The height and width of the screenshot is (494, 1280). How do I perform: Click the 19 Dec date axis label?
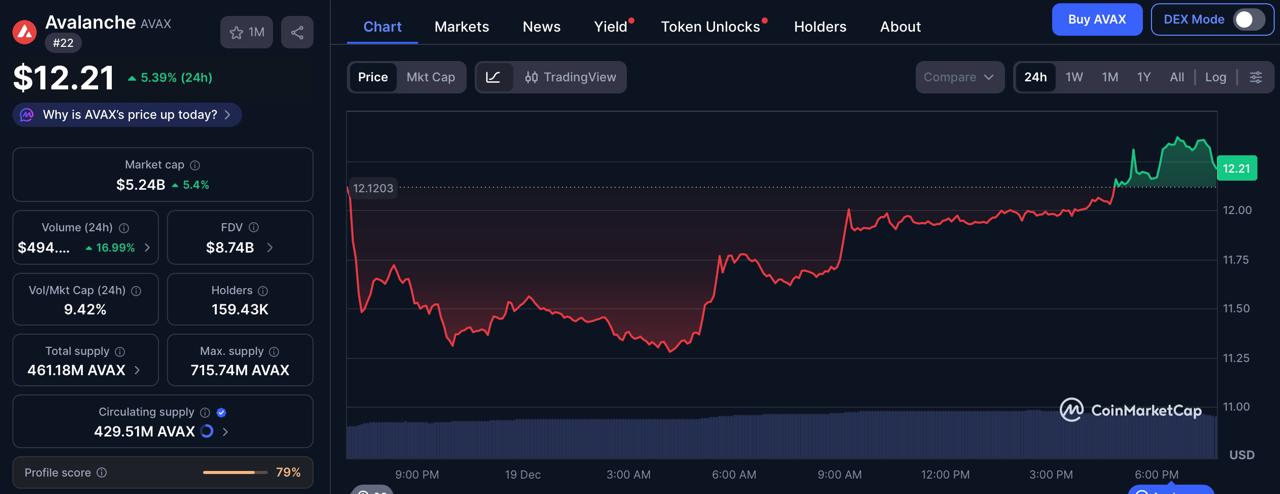point(523,474)
